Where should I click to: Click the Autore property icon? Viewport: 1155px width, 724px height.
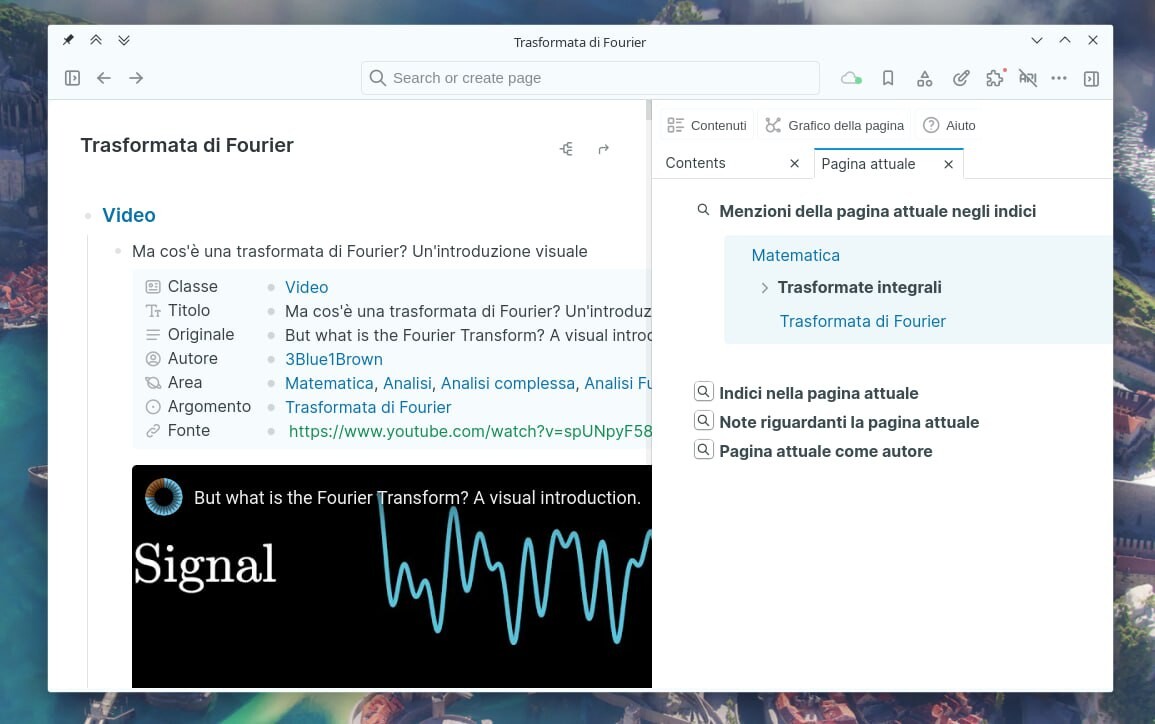(153, 359)
